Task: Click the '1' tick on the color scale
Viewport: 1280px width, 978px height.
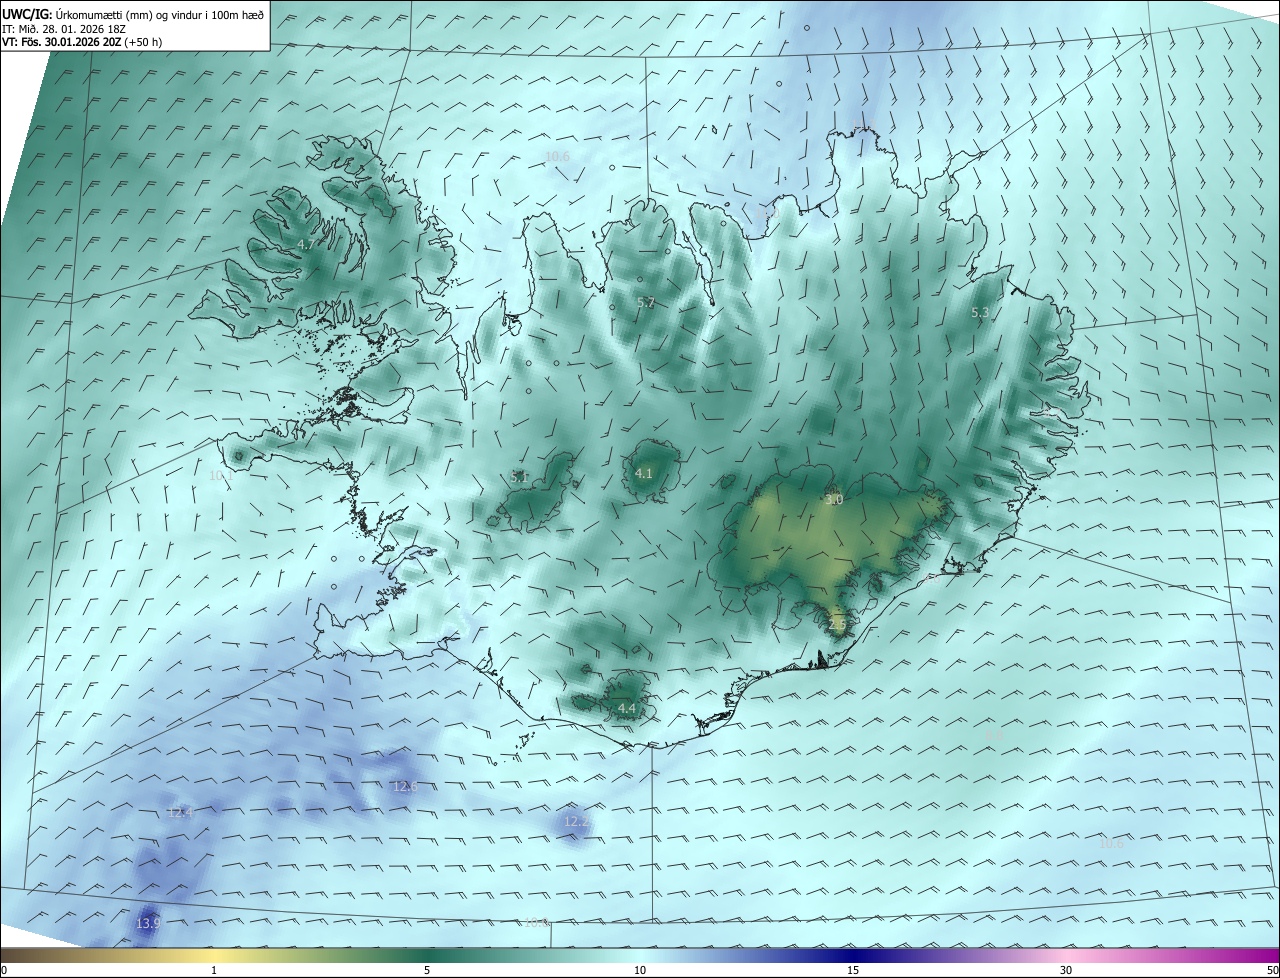Action: 214,970
